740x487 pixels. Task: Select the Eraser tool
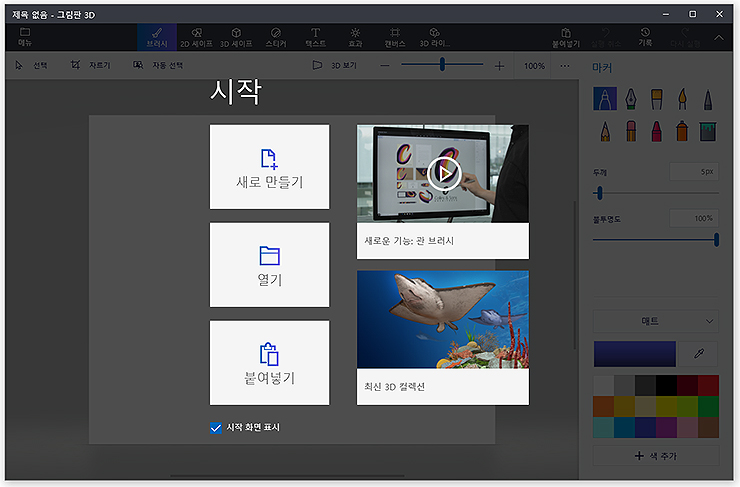coord(631,131)
